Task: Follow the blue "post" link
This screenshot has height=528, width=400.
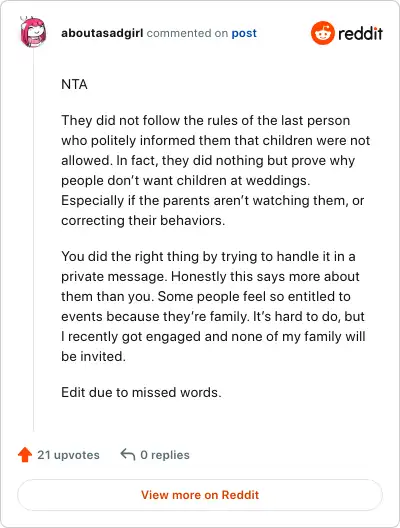Action: tap(244, 33)
